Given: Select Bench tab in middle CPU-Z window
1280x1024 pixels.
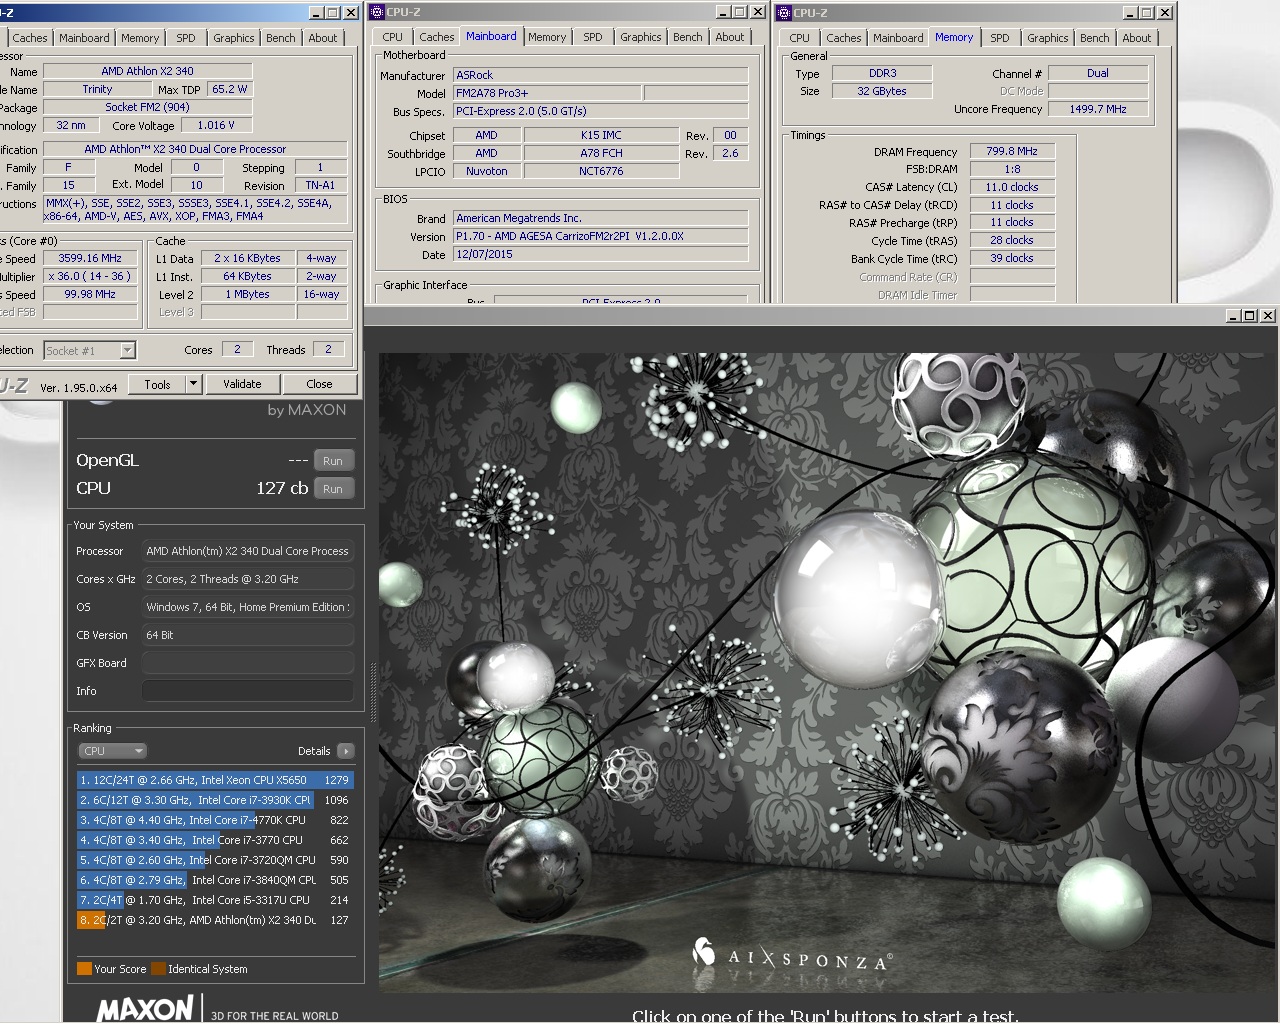Looking at the screenshot, I should click(x=688, y=37).
